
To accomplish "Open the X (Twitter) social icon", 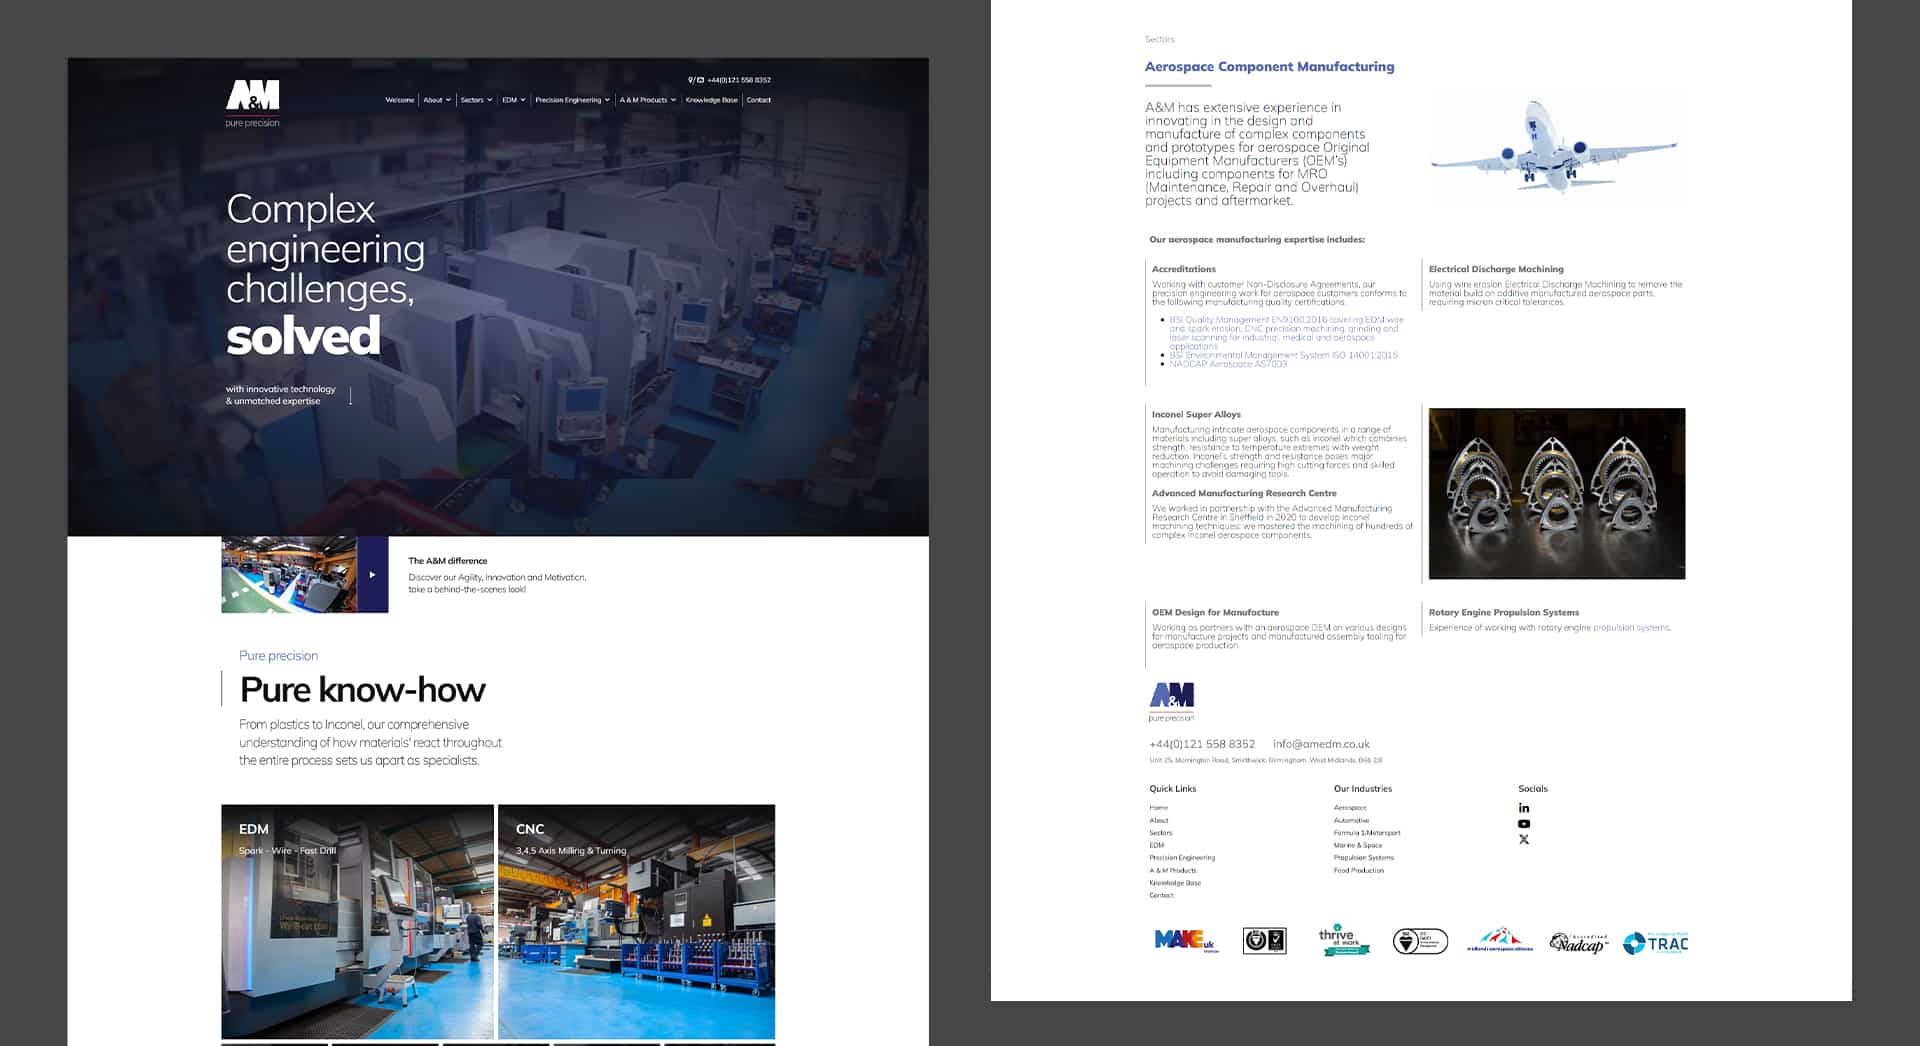I will pyautogui.click(x=1523, y=840).
